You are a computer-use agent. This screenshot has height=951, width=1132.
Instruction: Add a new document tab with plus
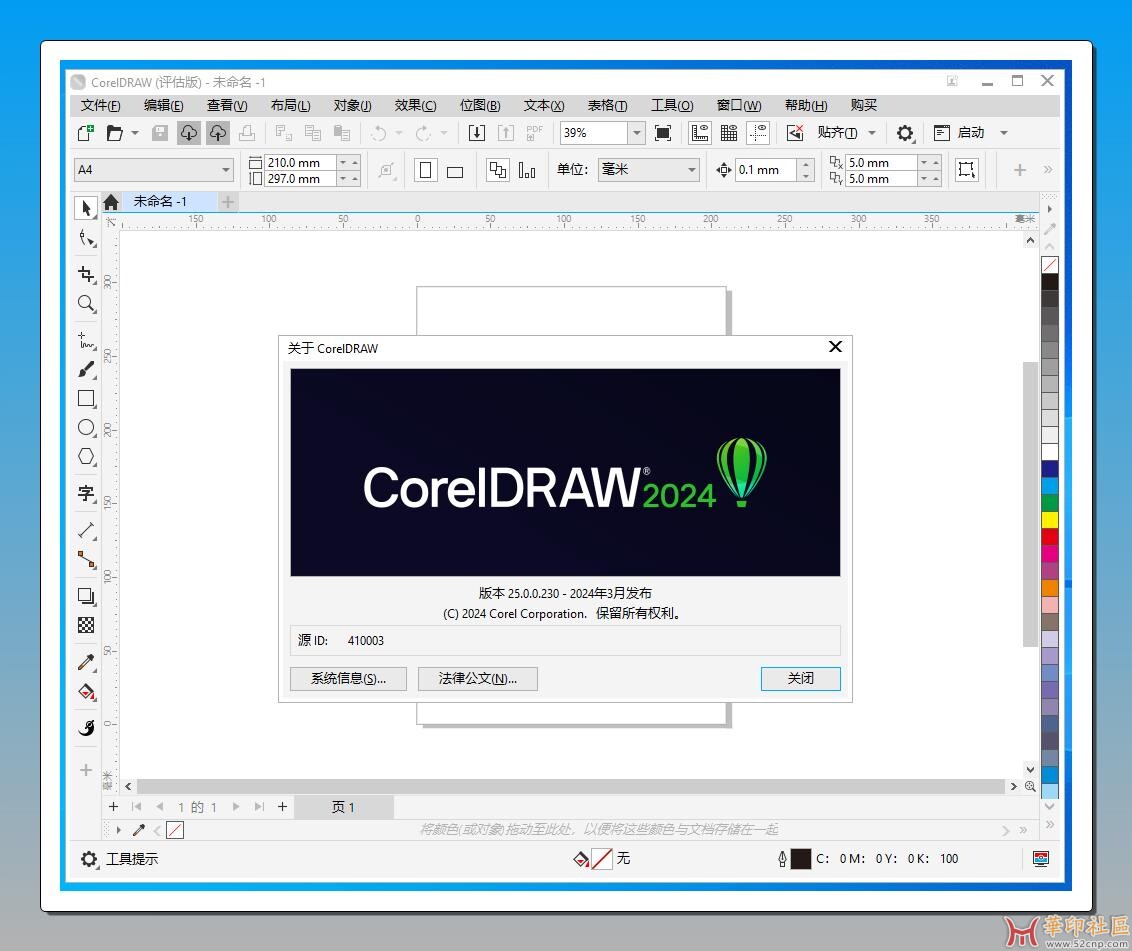pos(227,202)
